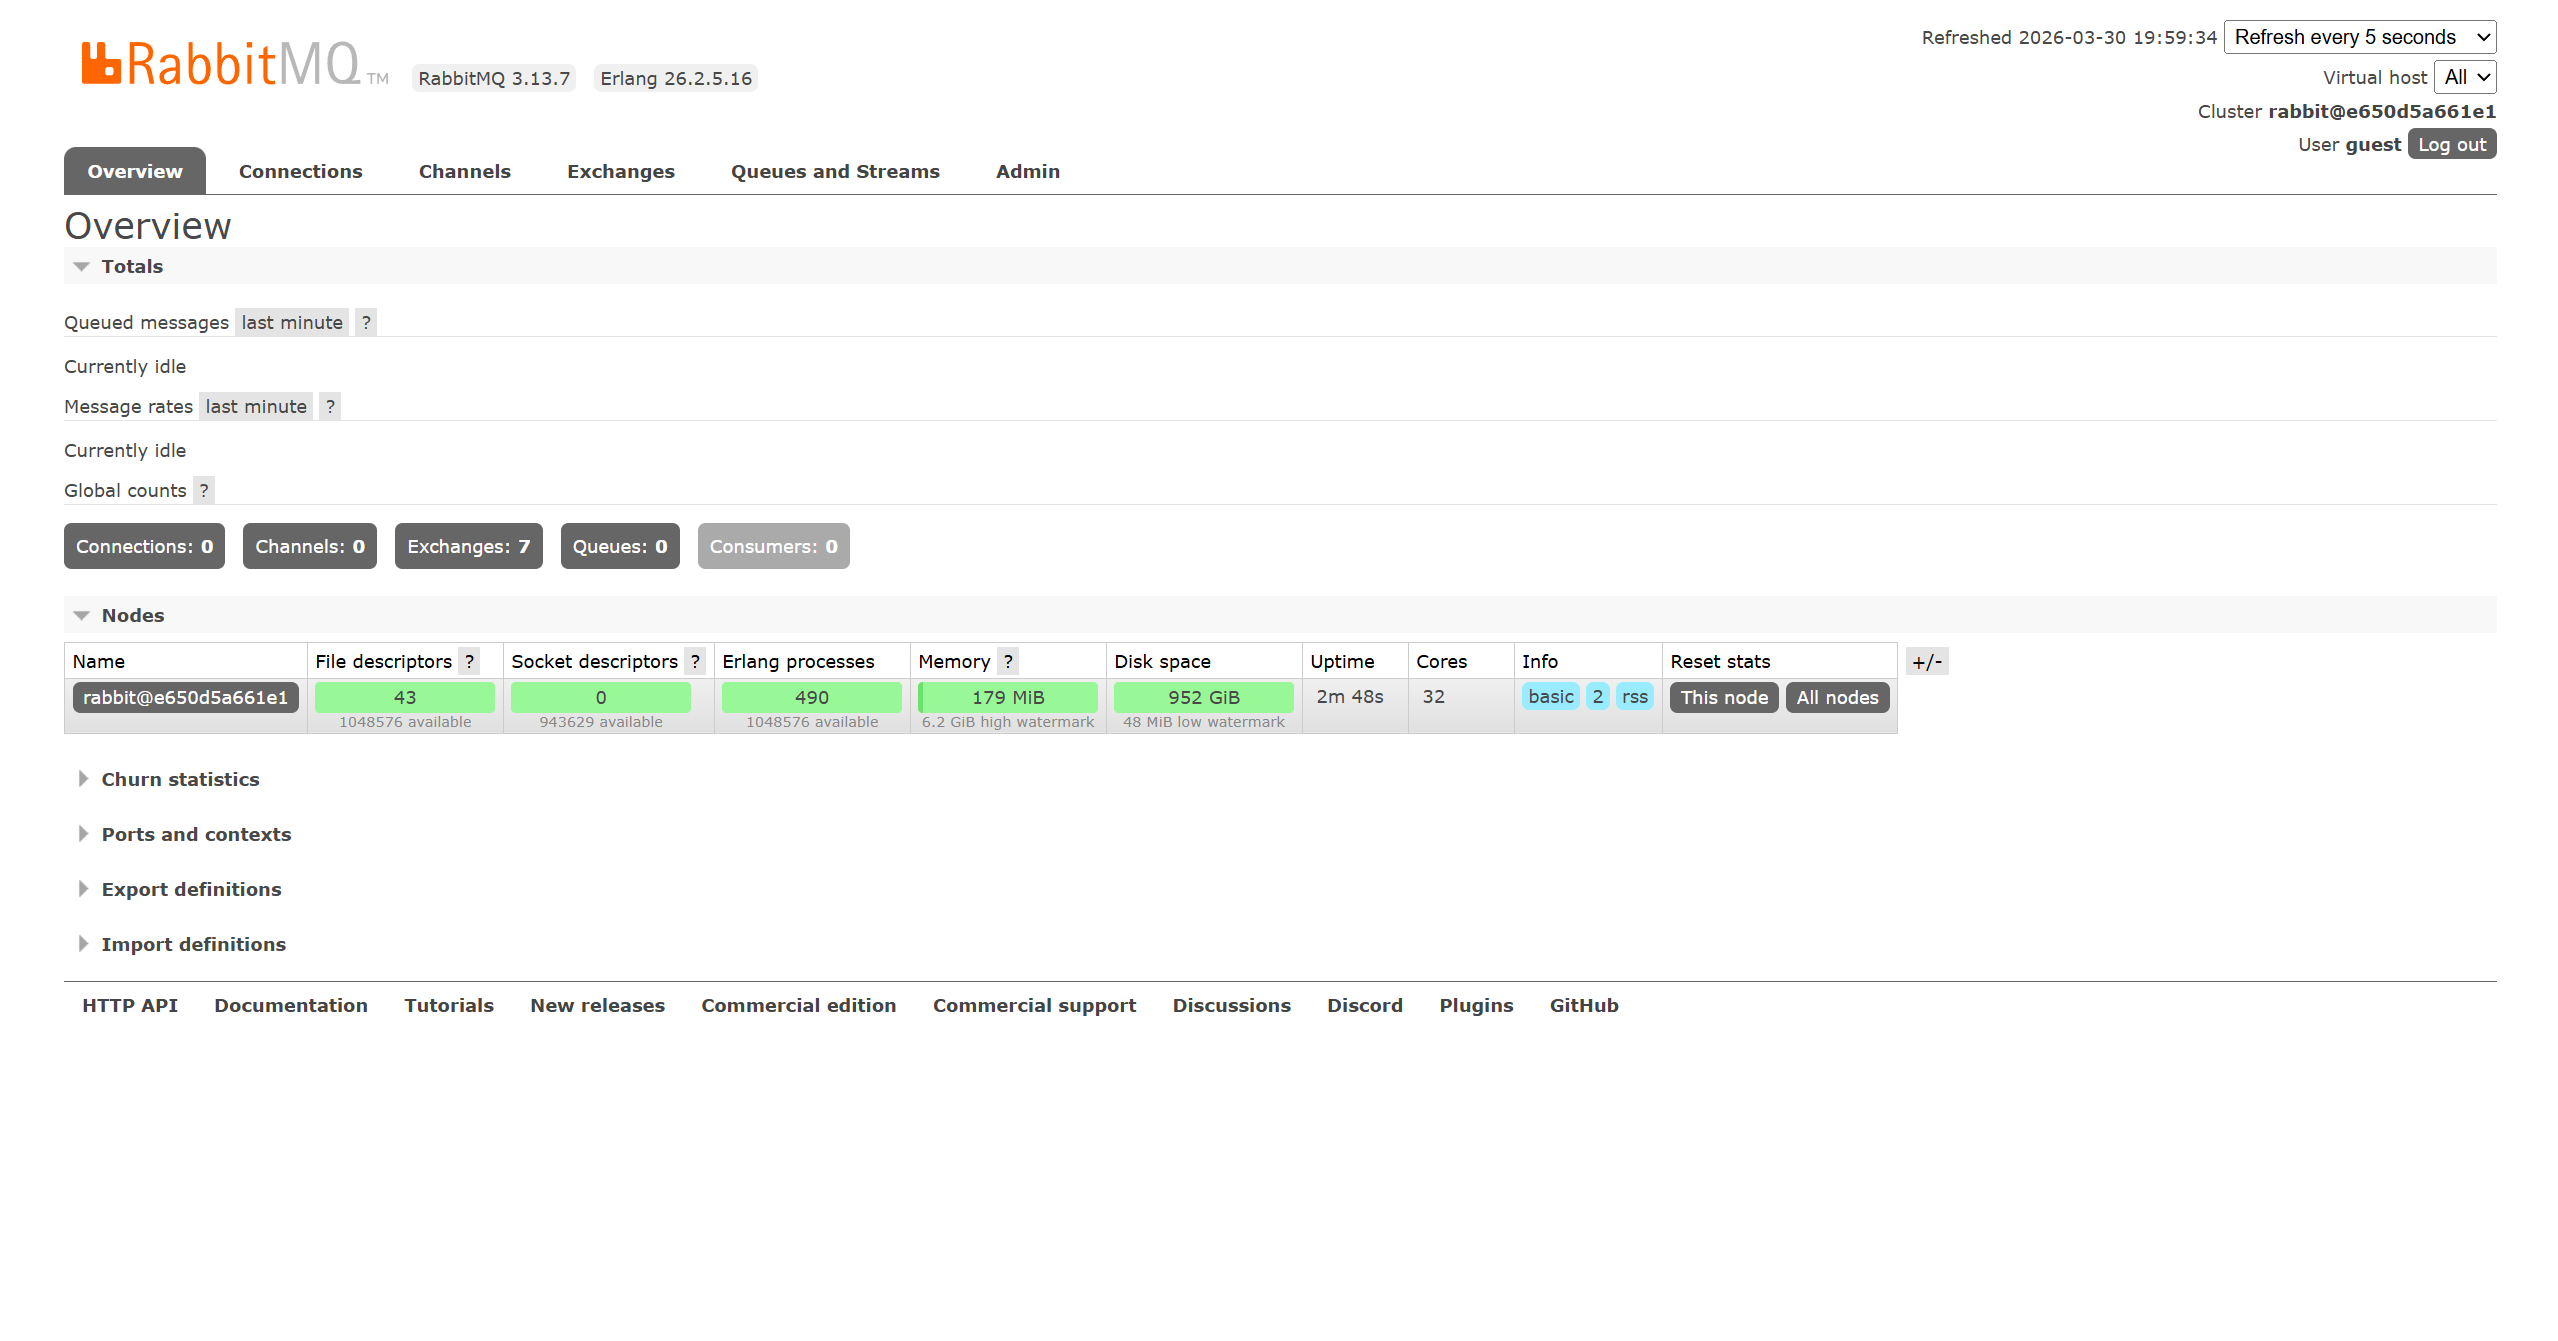Click the Refreshed timestamp text
Screen dimensions: 2558x1341
pos(2069,37)
